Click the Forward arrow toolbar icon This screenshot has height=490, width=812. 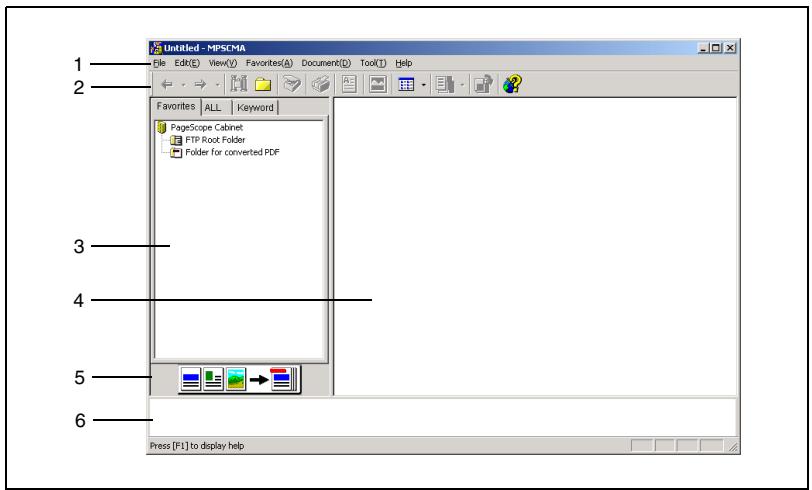(200, 84)
